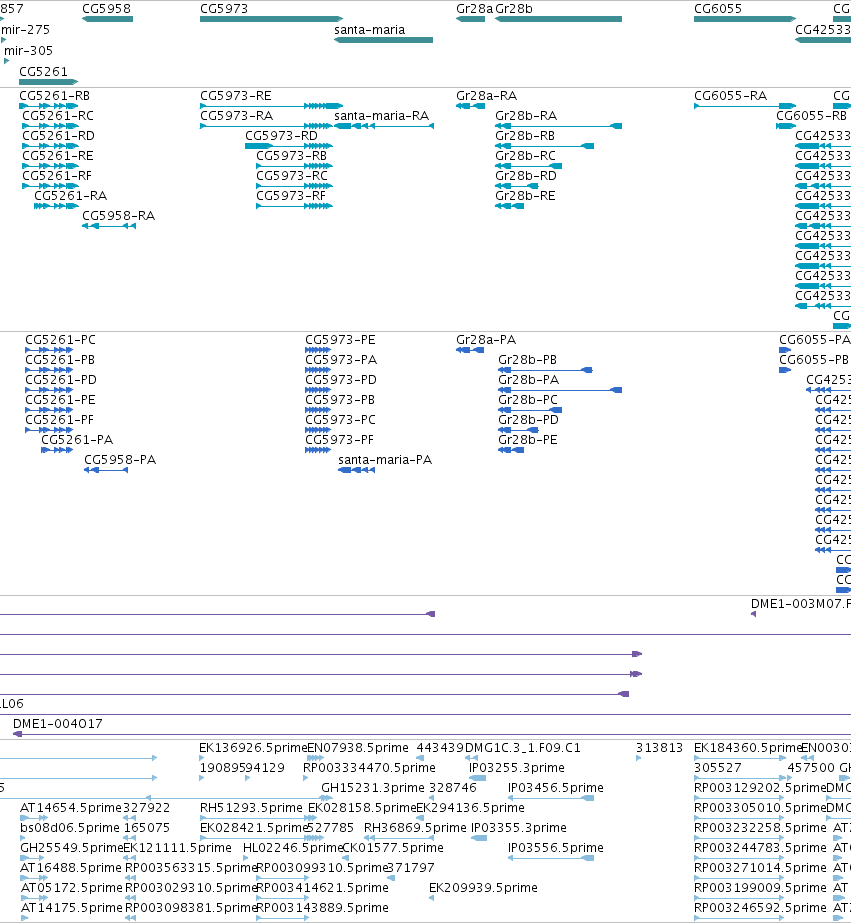This screenshot has width=851, height=923.
Task: Select transcript Gr28b-RA
Action: click(526, 116)
